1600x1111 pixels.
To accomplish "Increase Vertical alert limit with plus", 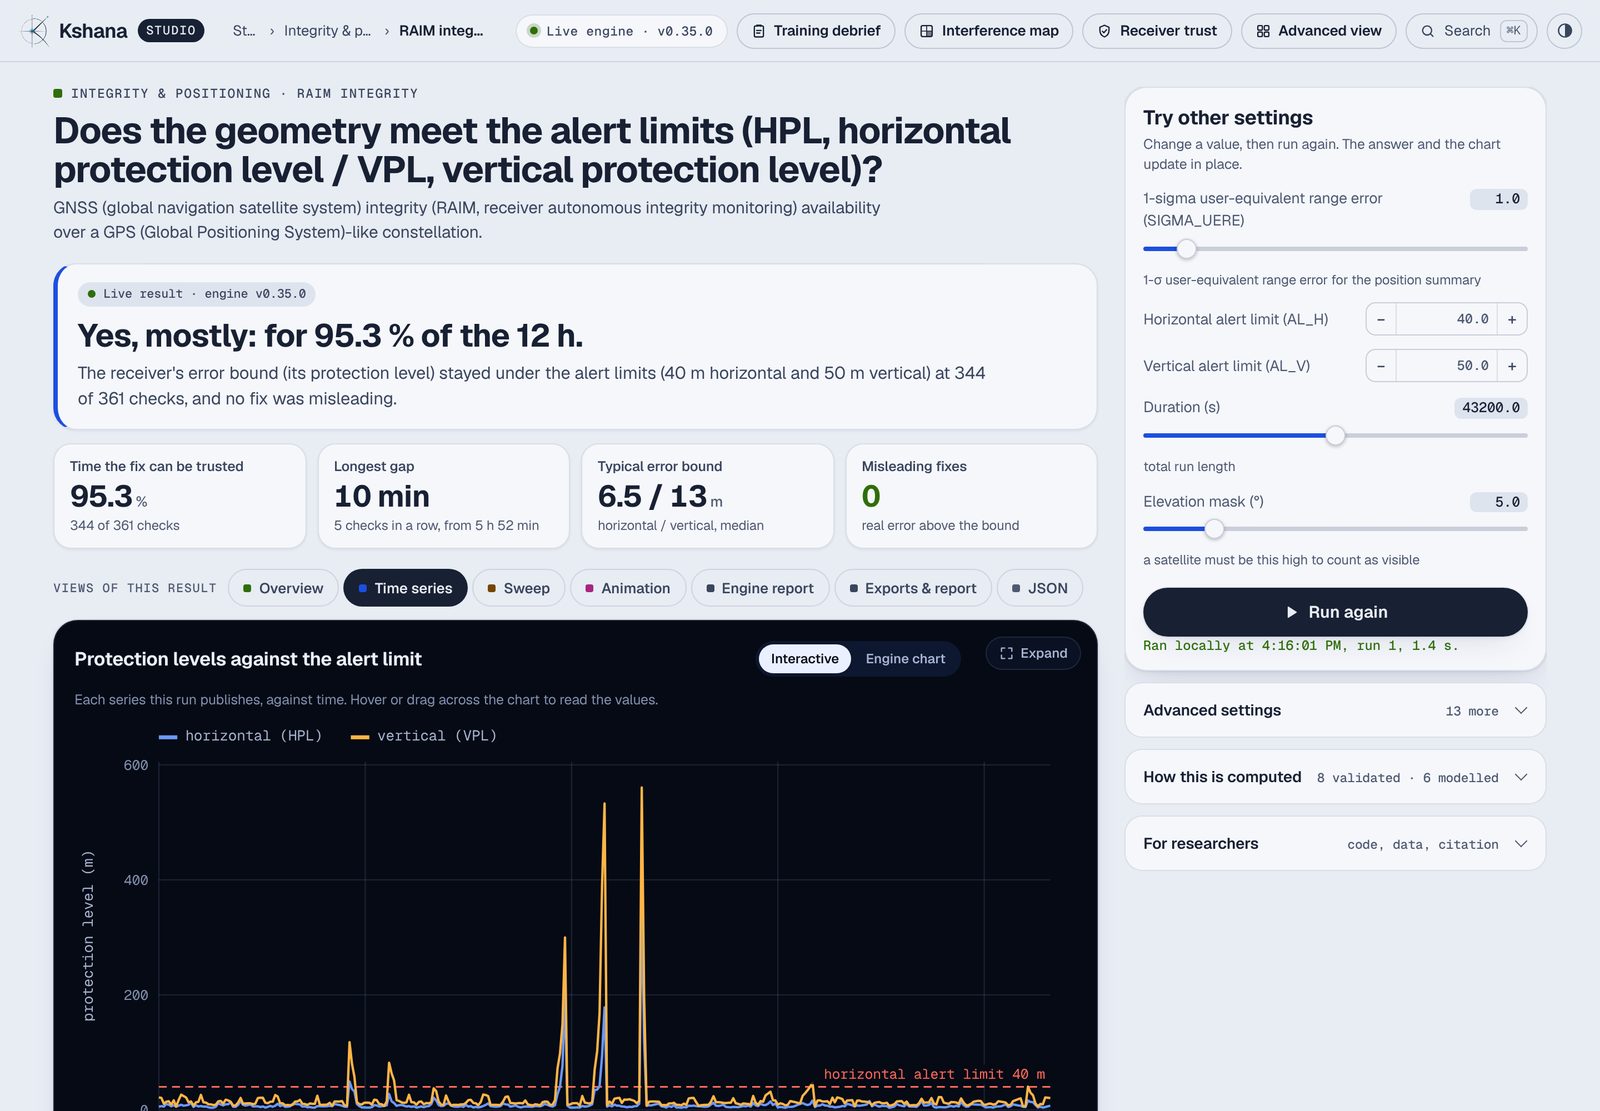I will point(1512,366).
